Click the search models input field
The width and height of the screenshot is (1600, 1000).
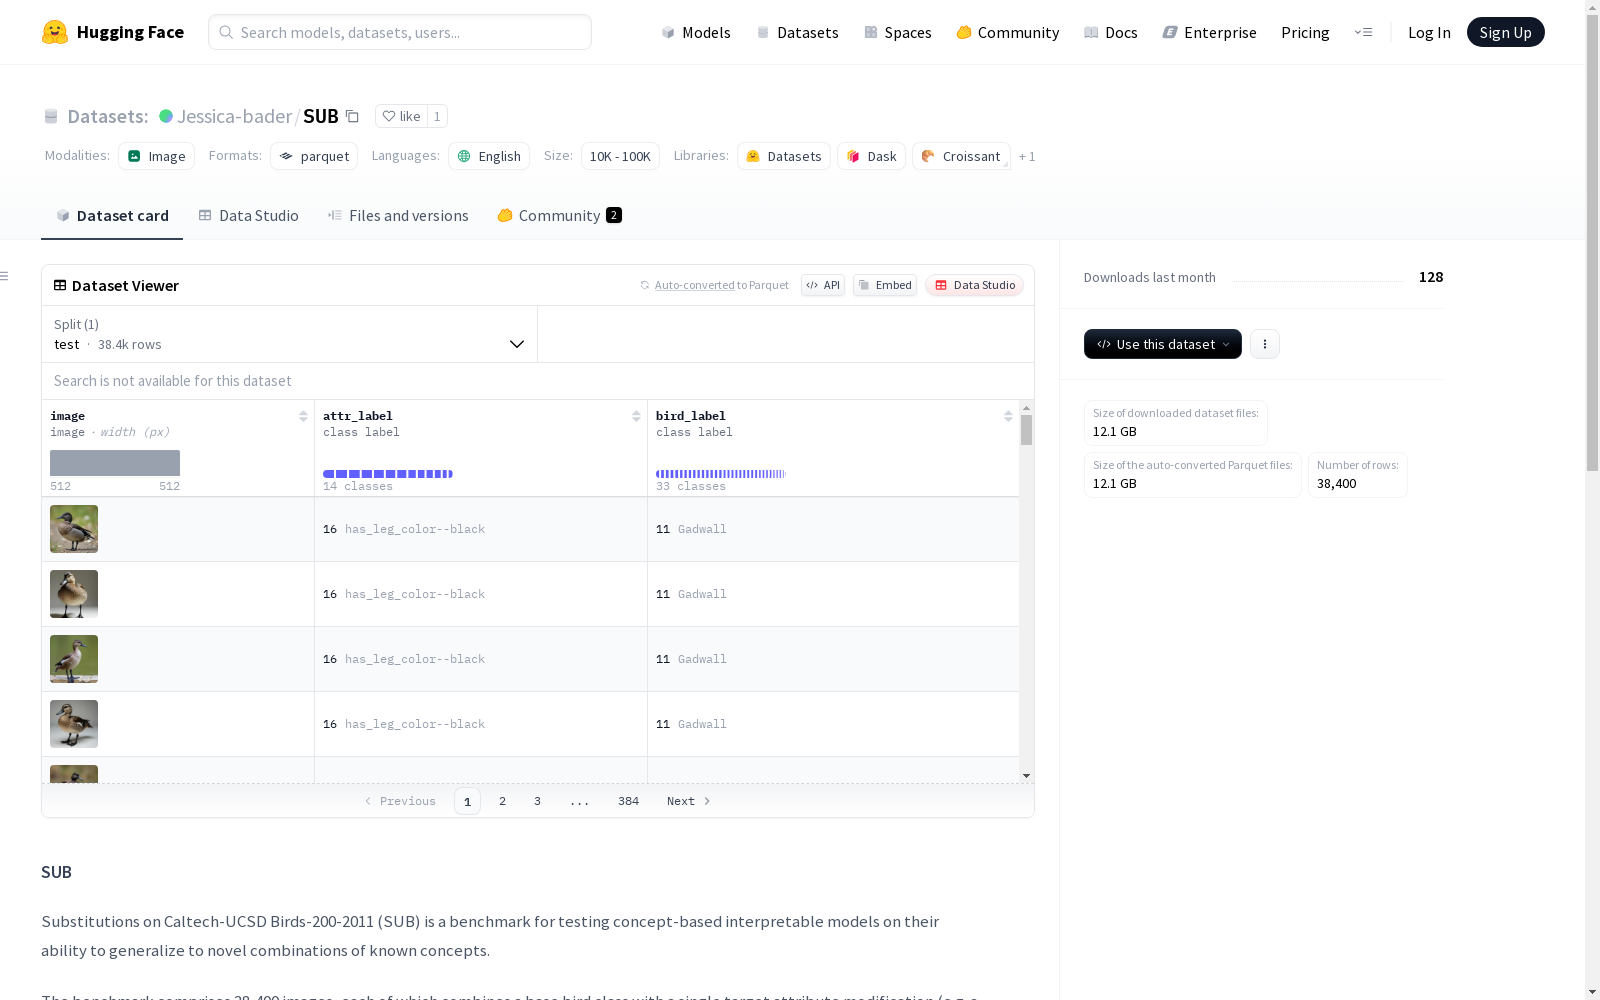[400, 32]
